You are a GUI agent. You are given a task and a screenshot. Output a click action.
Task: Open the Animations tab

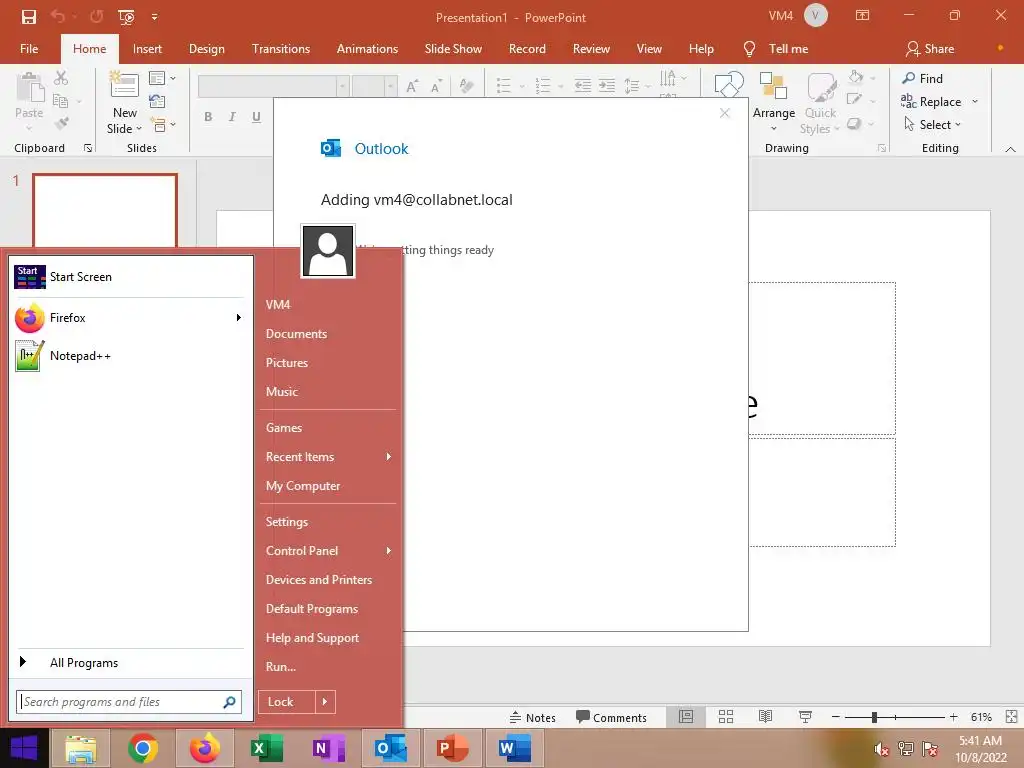click(x=367, y=49)
